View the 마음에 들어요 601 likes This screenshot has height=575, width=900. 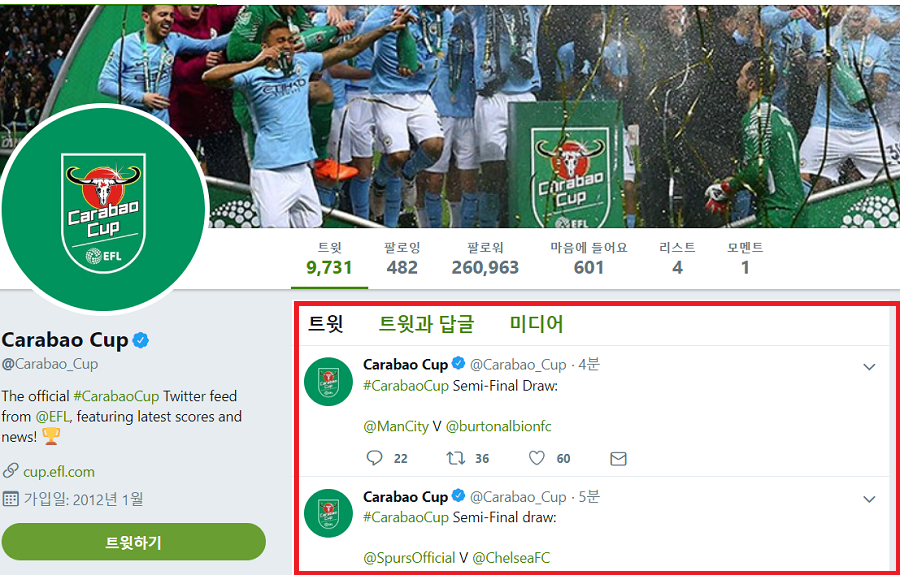point(589,258)
